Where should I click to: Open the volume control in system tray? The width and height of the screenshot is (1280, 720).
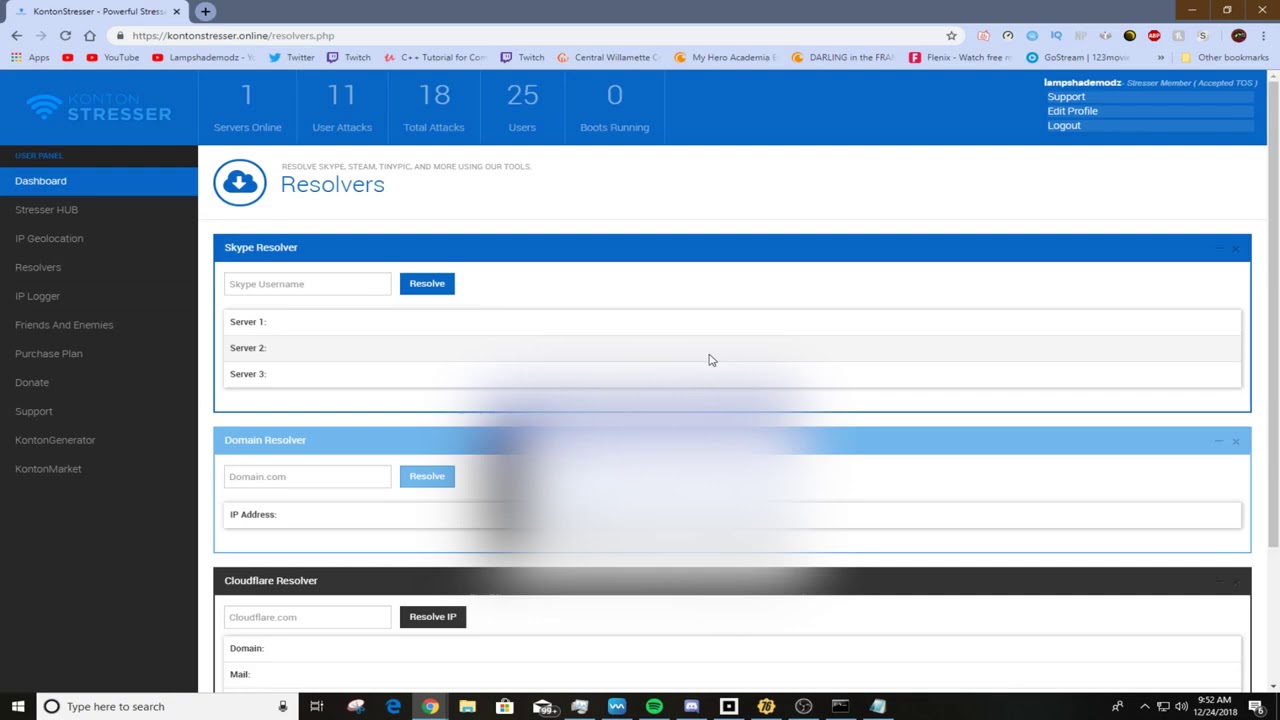[1181, 706]
